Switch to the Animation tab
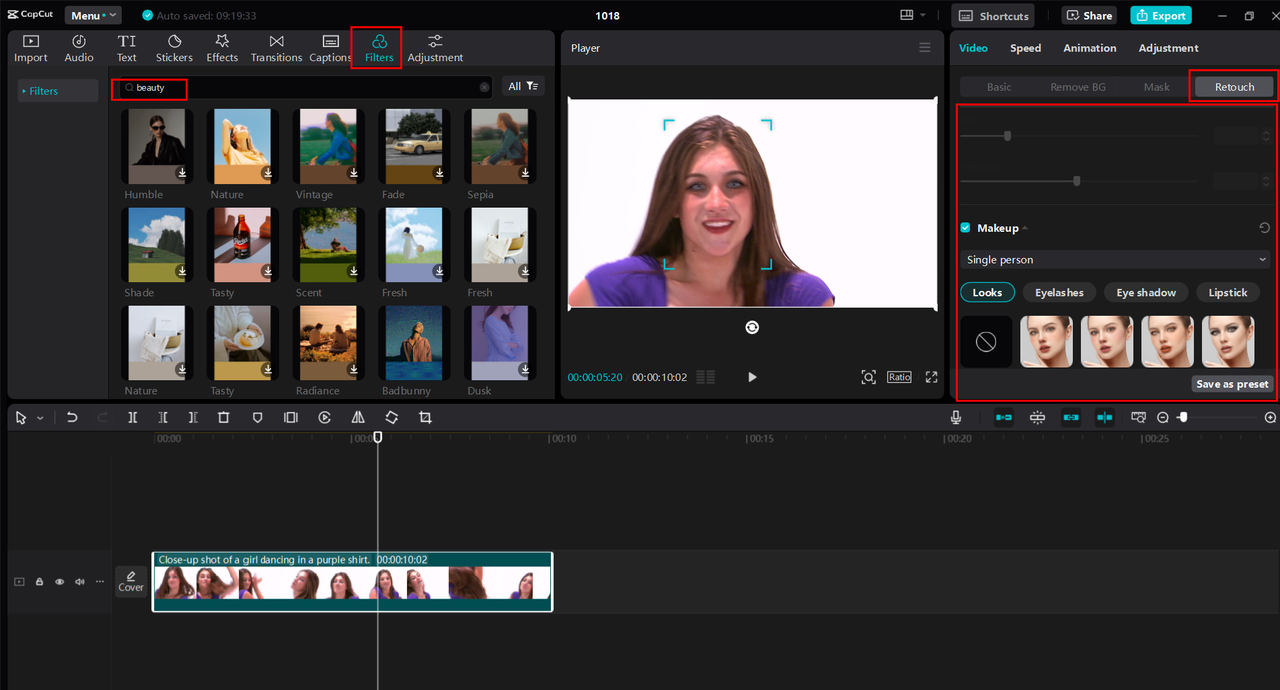 pyautogui.click(x=1089, y=48)
